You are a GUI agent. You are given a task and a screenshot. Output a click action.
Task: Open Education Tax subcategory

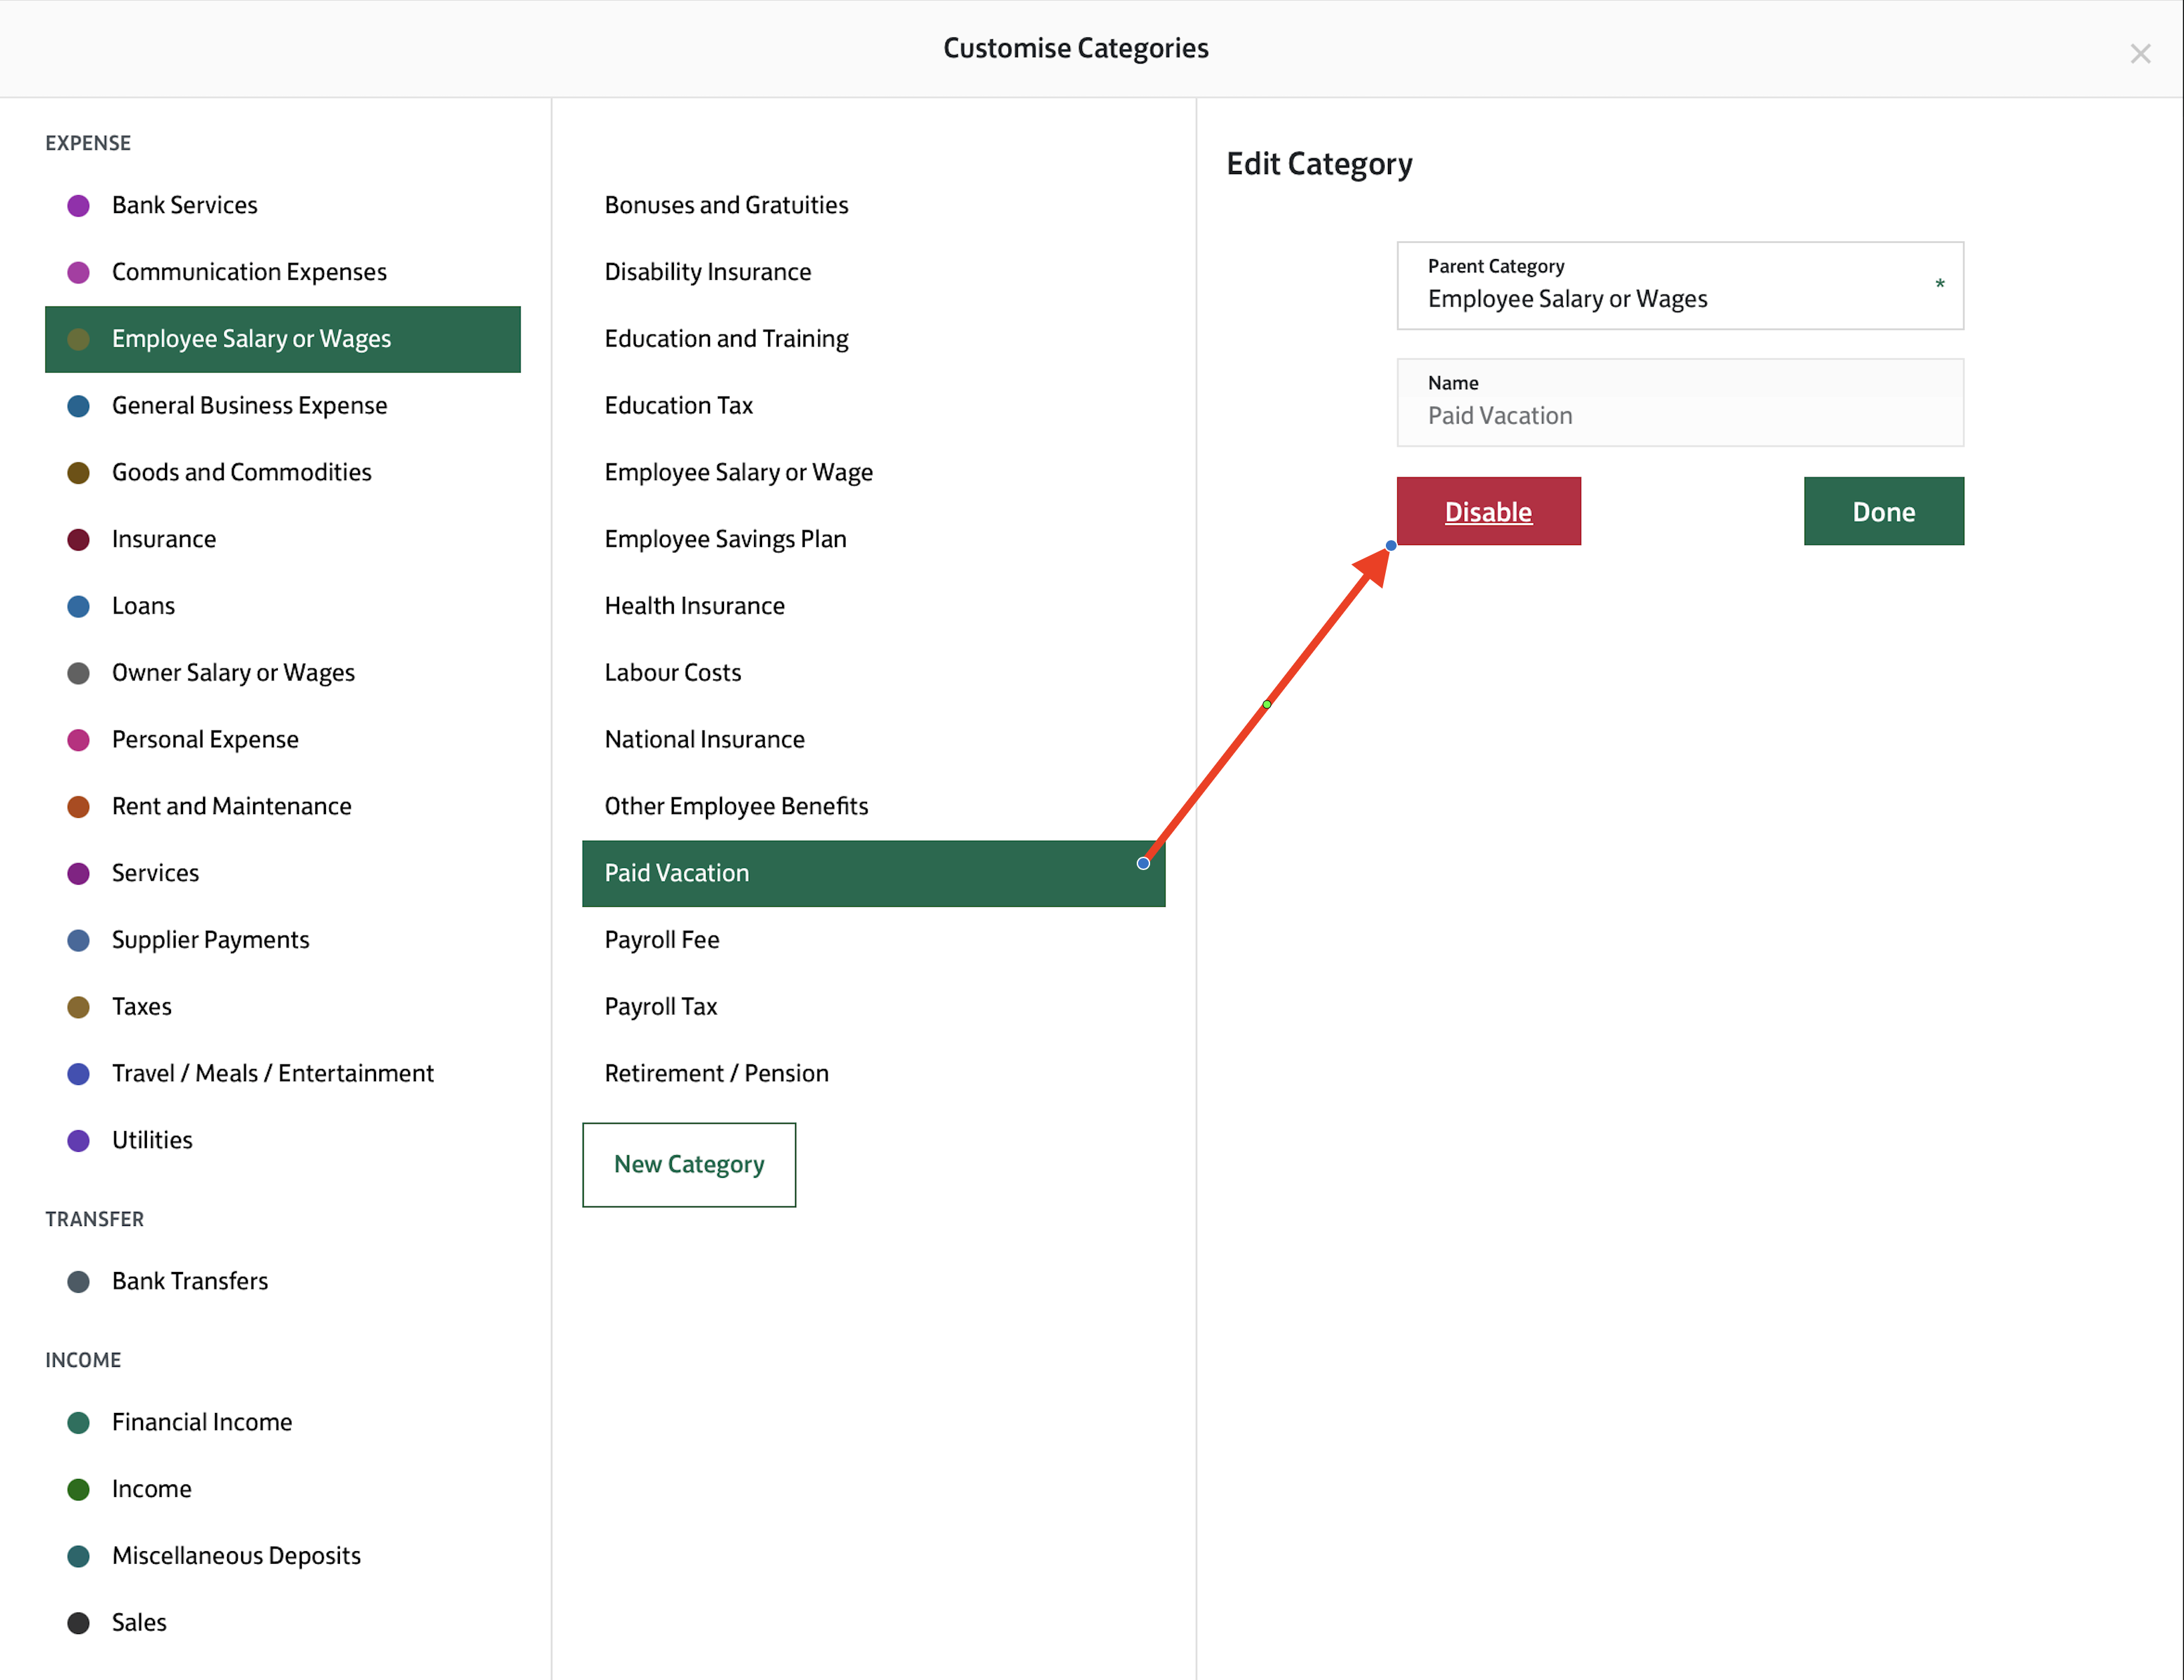pyautogui.click(x=873, y=406)
